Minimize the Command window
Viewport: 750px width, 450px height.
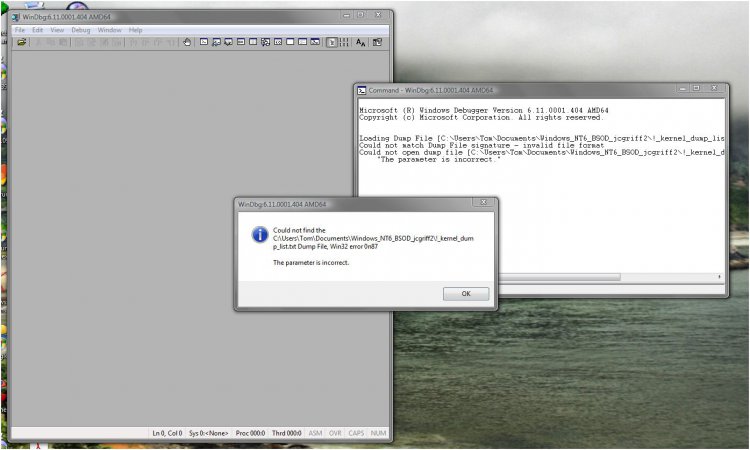pyautogui.click(x=683, y=88)
